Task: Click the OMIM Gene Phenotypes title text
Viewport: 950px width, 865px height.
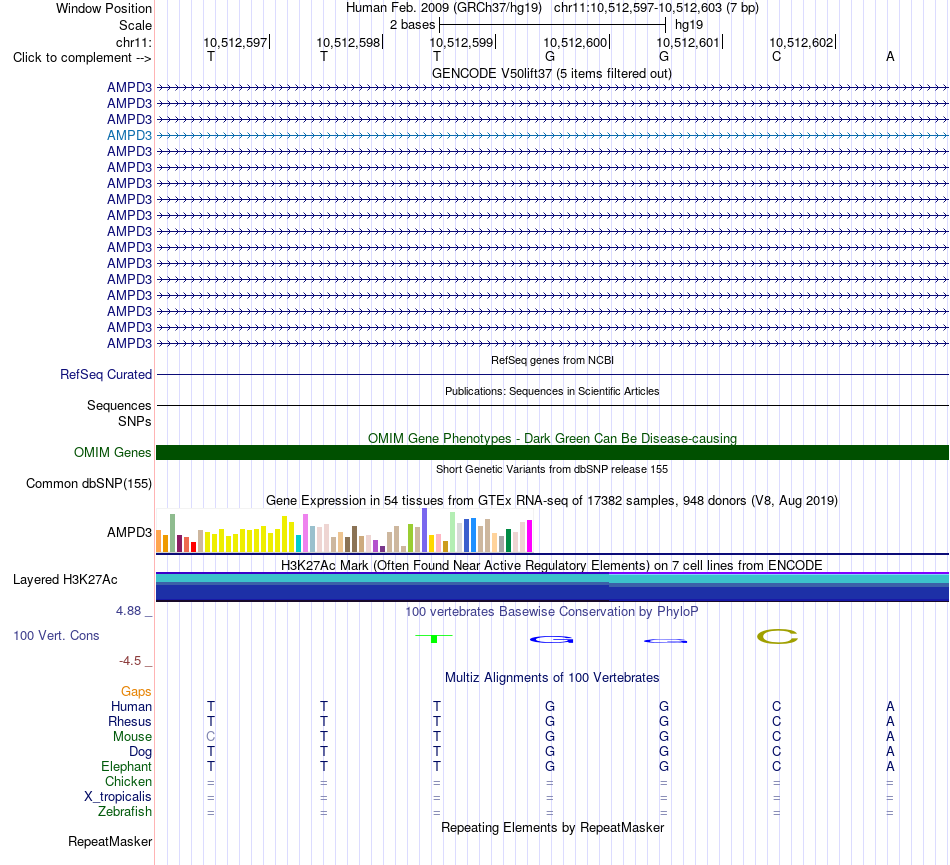Action: pos(552,438)
